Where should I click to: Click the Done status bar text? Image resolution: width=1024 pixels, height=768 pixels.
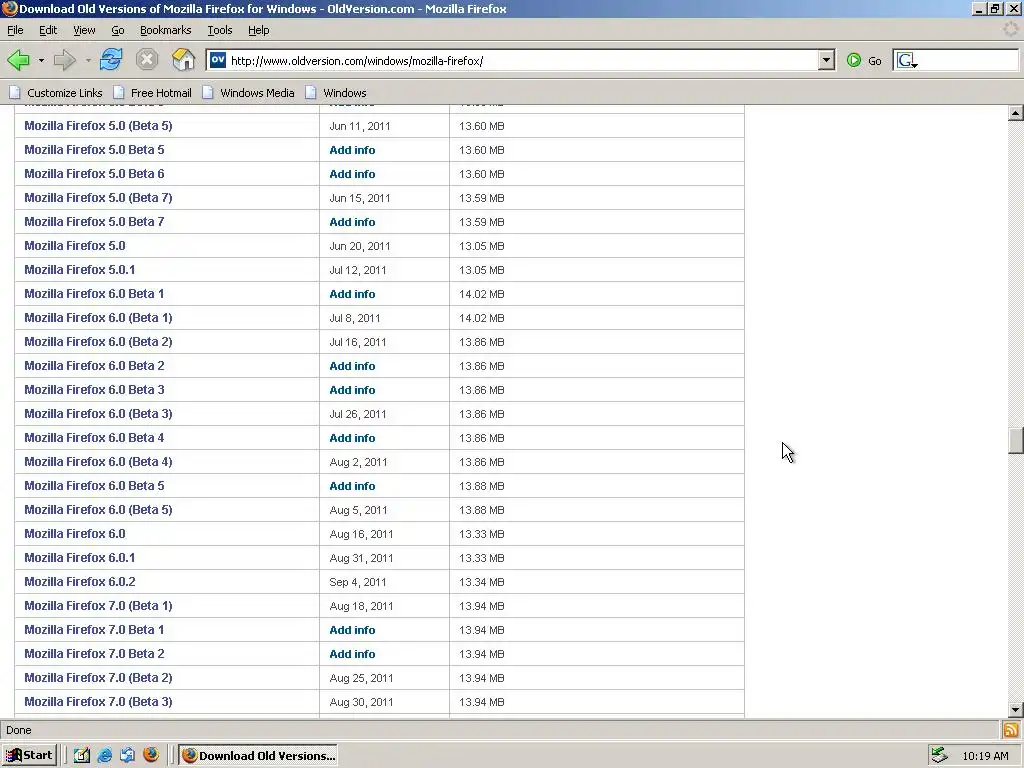tap(19, 730)
